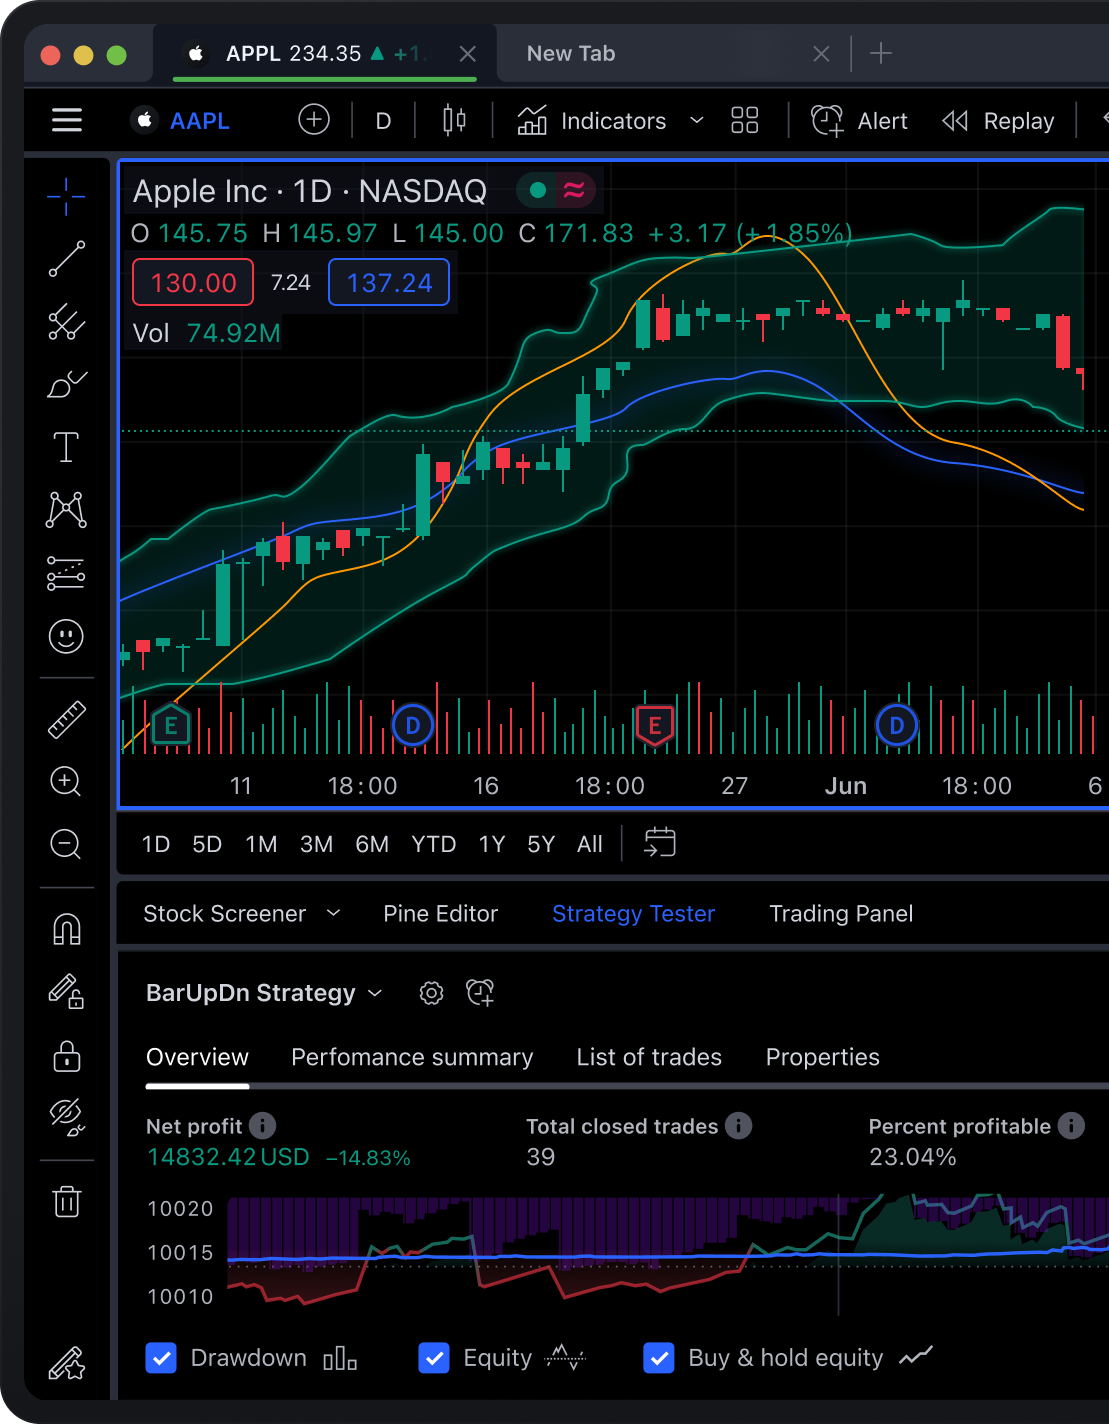Select the trend line drawing tool
1109x1424 pixels.
[x=66, y=259]
